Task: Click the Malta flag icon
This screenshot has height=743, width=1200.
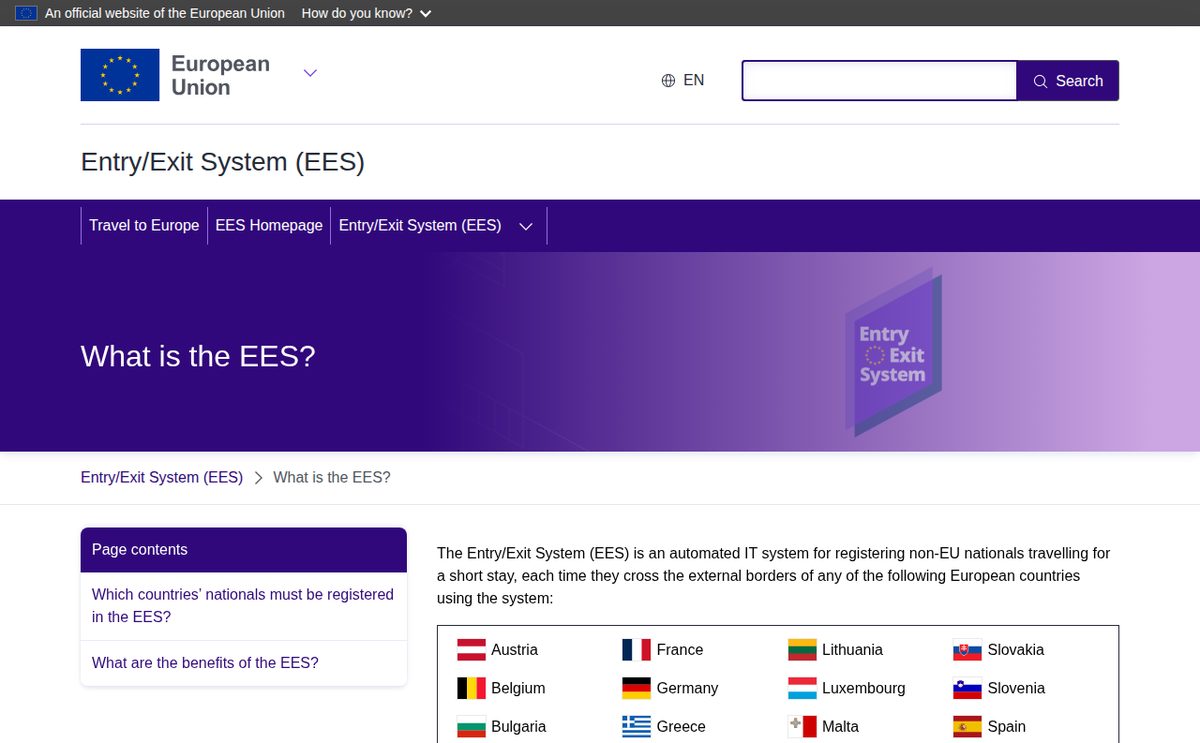Action: [802, 727]
